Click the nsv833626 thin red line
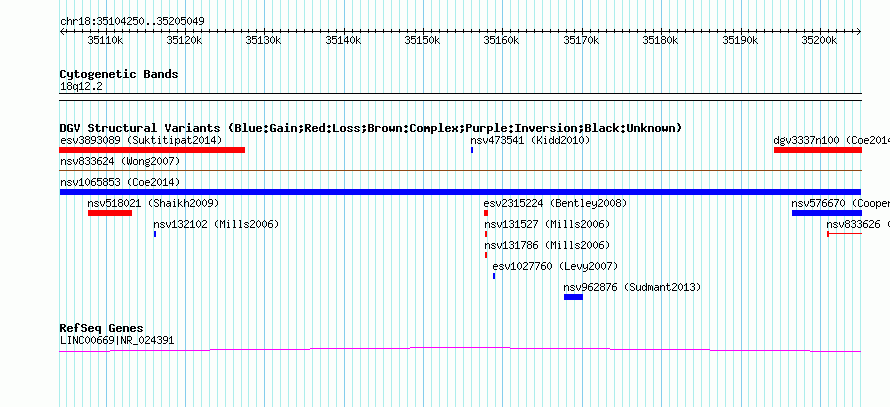 pos(845,234)
